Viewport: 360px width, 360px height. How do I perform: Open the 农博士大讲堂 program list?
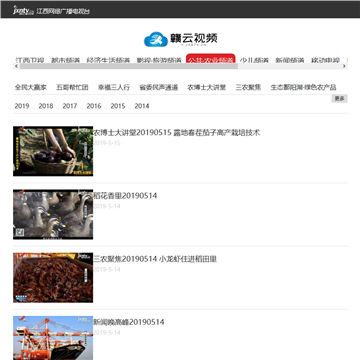pyautogui.click(x=207, y=87)
